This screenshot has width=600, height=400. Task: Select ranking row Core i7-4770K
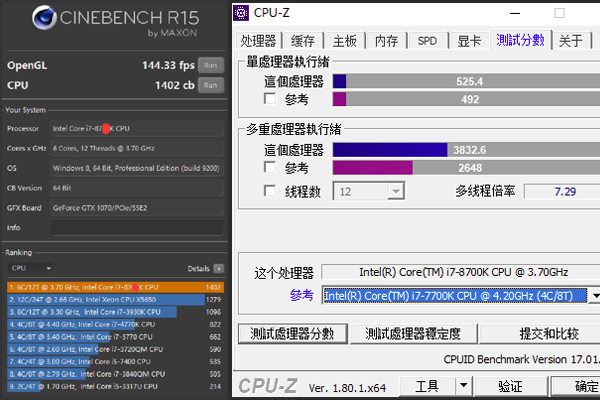click(115, 324)
